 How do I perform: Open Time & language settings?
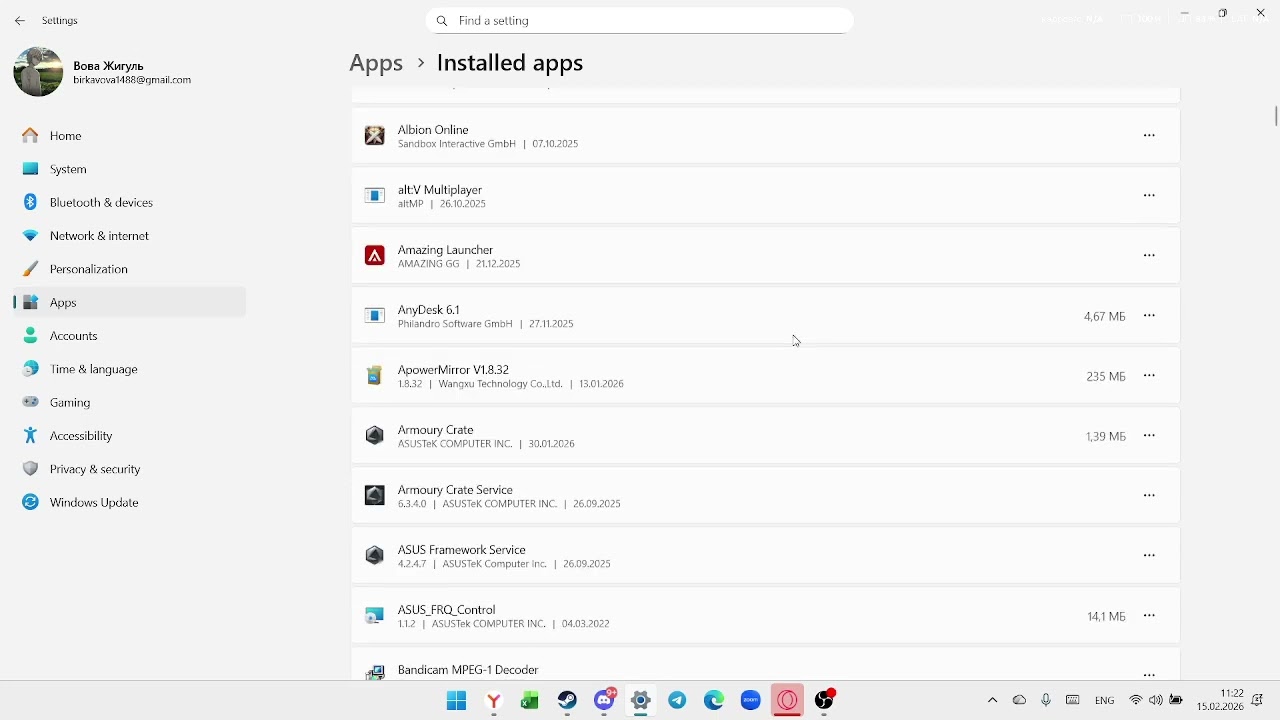(130, 369)
